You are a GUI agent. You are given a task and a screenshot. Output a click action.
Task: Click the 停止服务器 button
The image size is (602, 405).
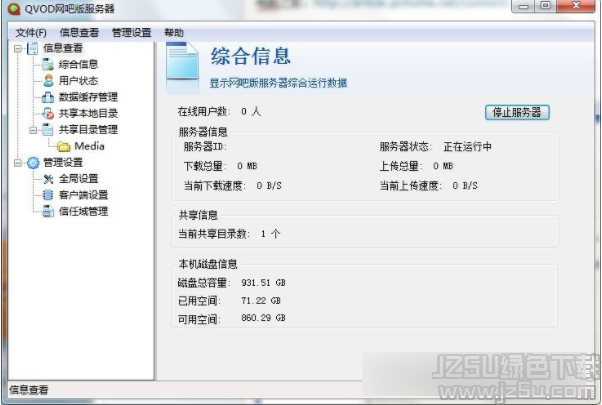(x=517, y=112)
